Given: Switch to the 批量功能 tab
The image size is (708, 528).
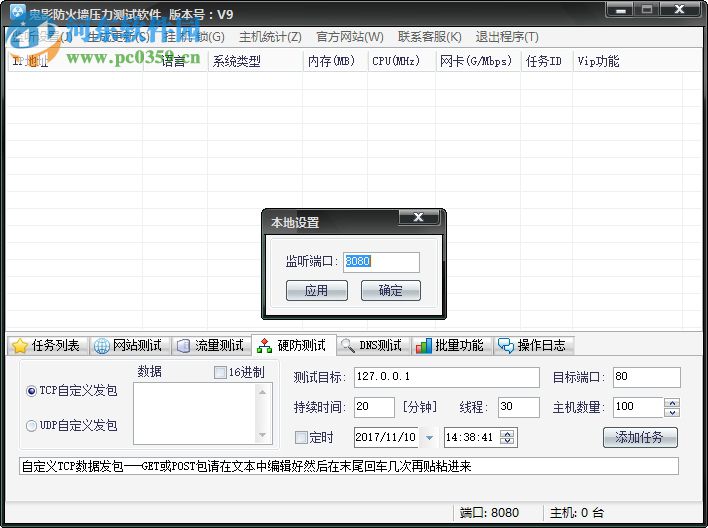Looking at the screenshot, I should [451, 346].
